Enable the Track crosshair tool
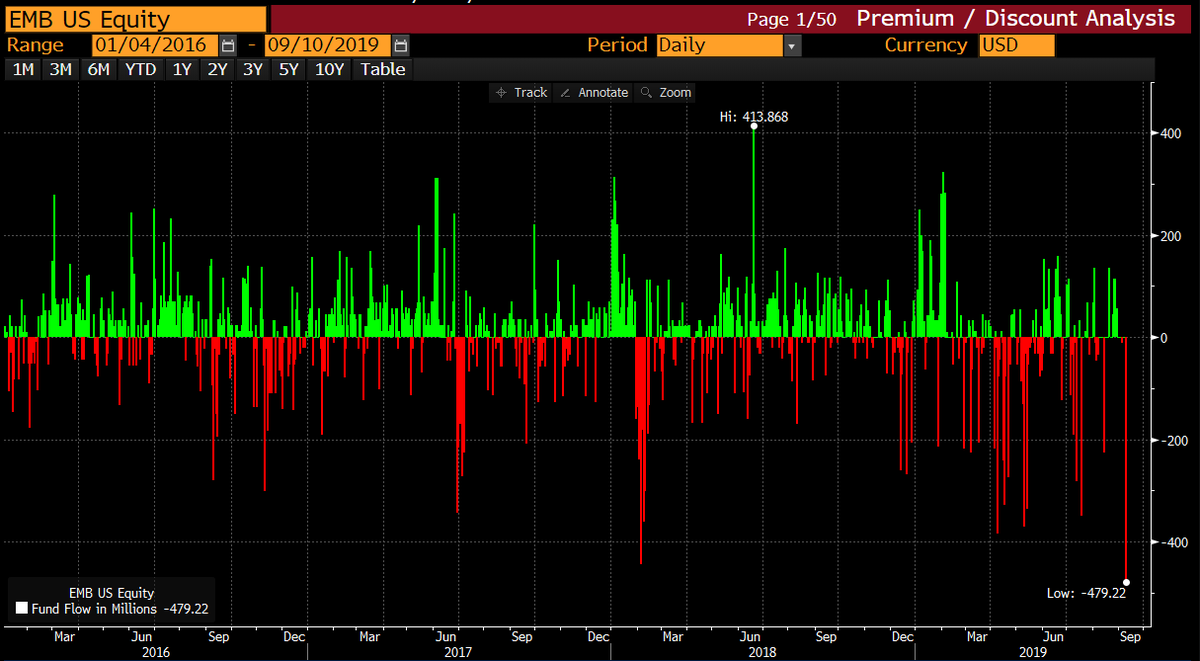The width and height of the screenshot is (1200, 661). coord(521,92)
